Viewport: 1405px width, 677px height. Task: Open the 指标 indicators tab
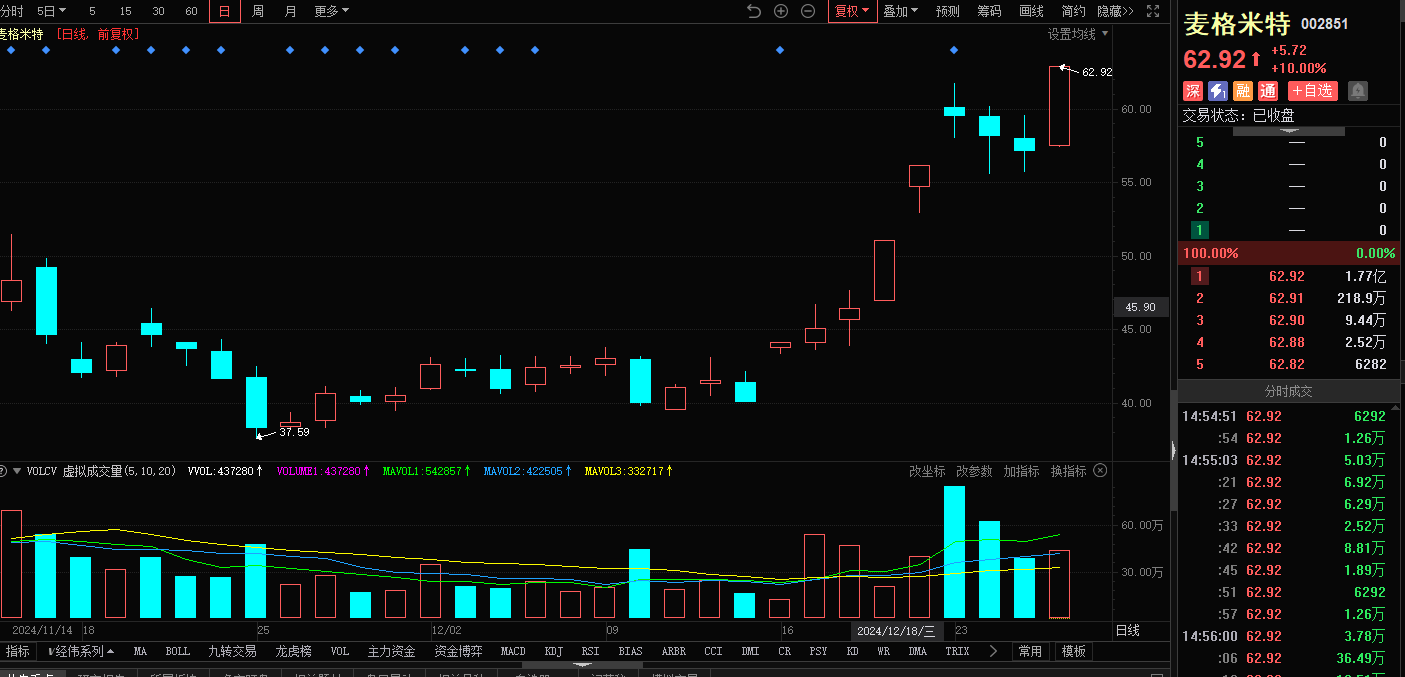[17, 651]
